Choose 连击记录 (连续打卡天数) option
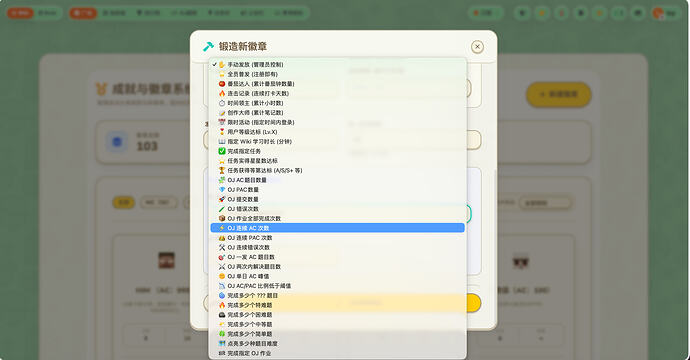The height and width of the screenshot is (360, 690). coord(338,93)
